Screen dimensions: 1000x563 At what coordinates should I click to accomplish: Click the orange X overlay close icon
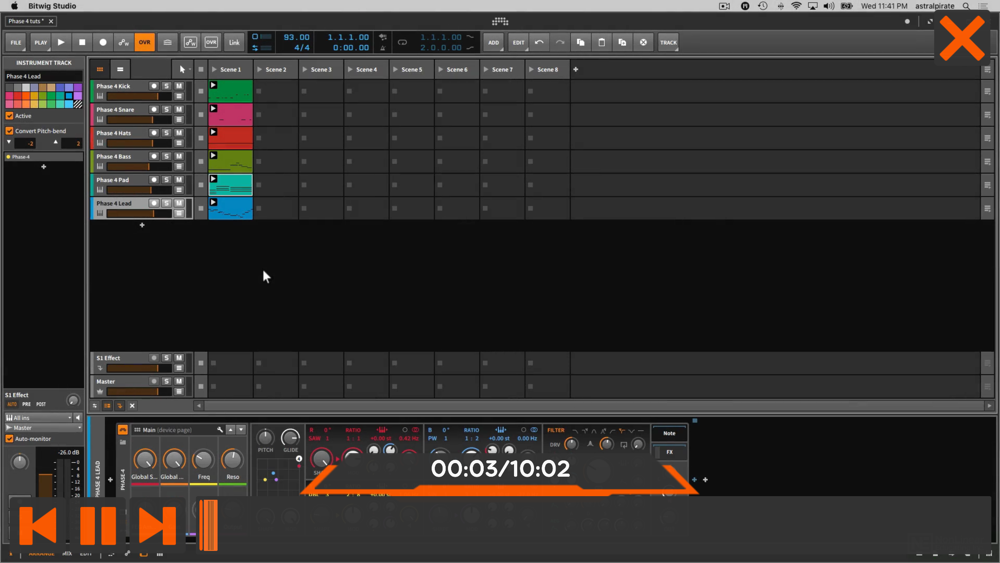pyautogui.click(x=962, y=39)
